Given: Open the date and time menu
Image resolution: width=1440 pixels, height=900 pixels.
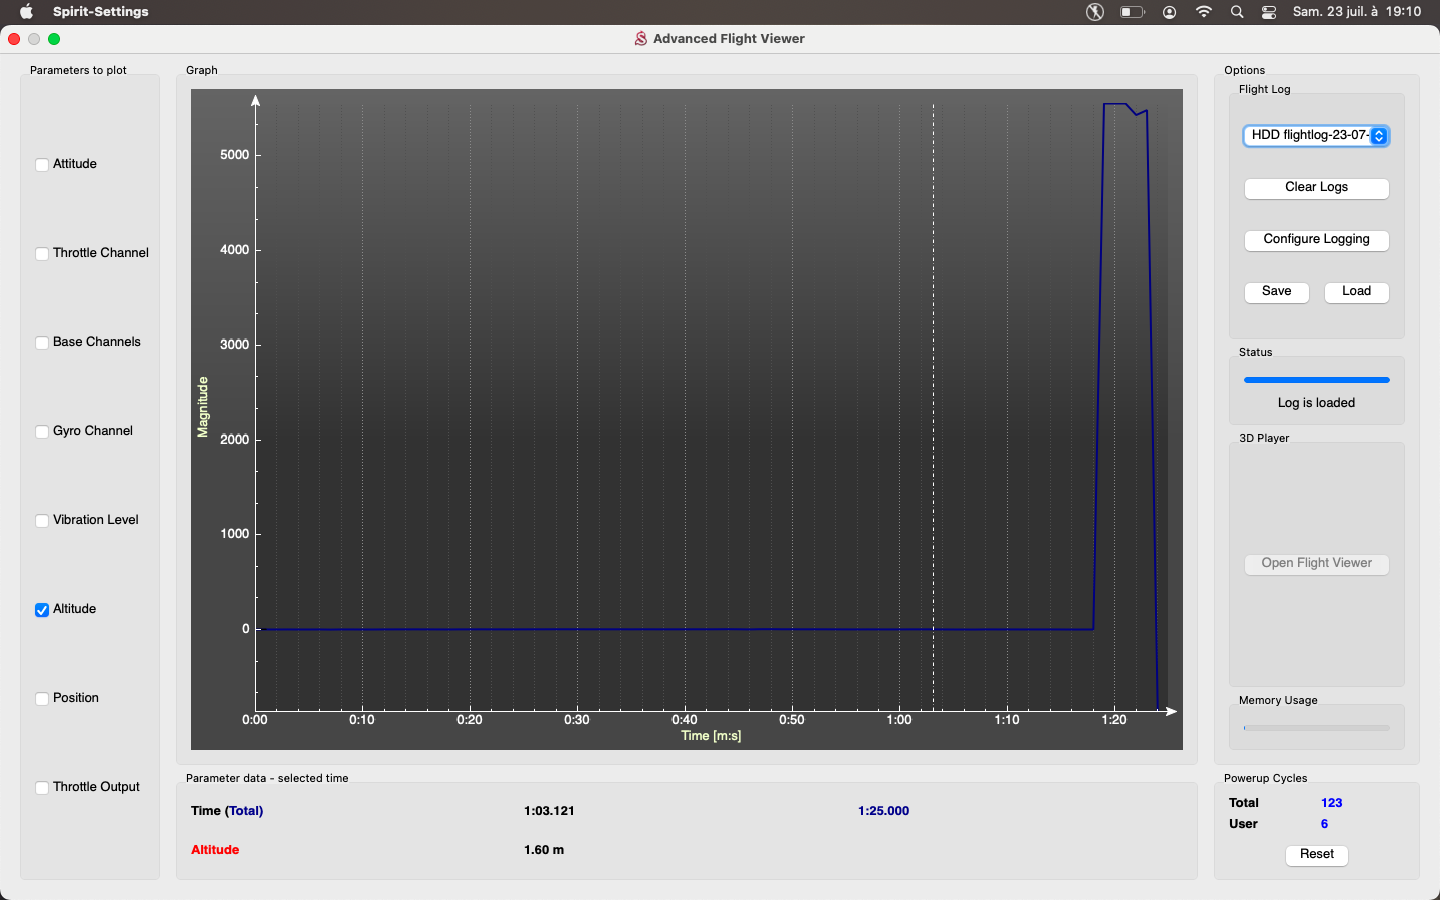Looking at the screenshot, I should tap(1356, 12).
